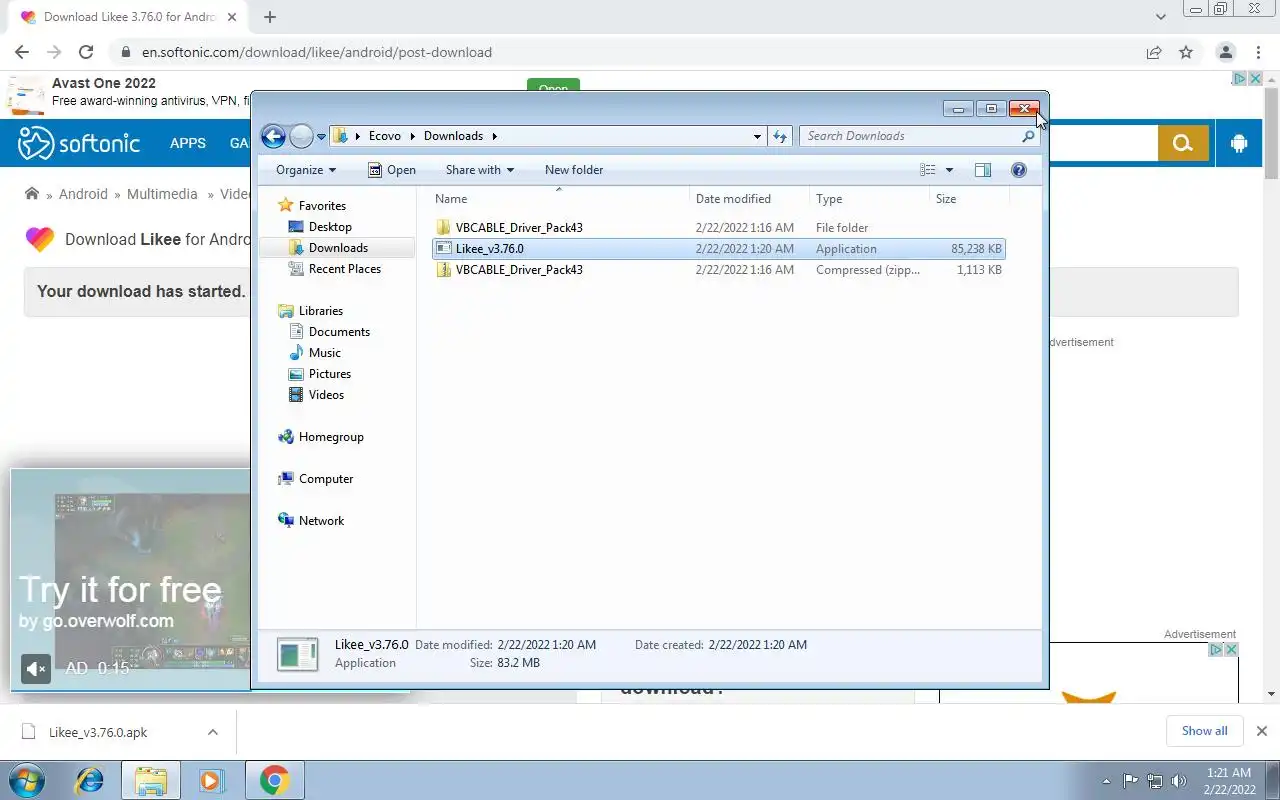Reload the Softonic page in Chrome
Viewport: 1280px width, 800px height.
click(x=86, y=52)
